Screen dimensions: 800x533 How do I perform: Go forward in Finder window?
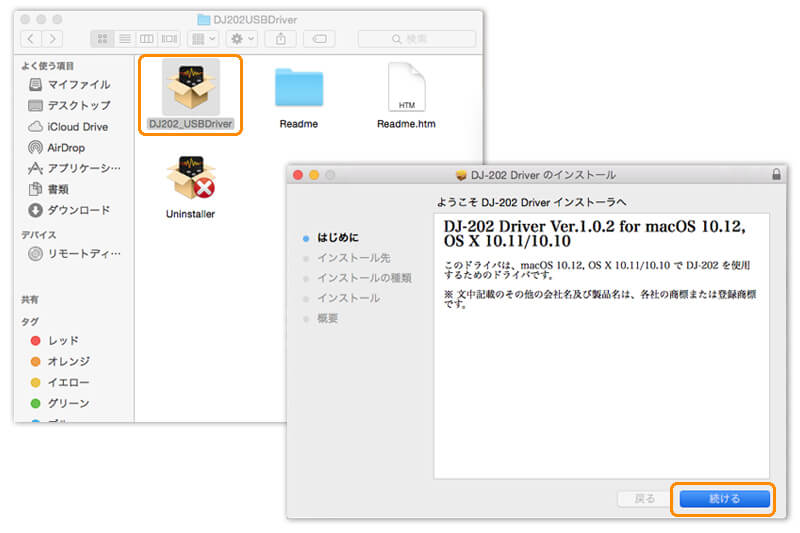pyautogui.click(x=52, y=39)
